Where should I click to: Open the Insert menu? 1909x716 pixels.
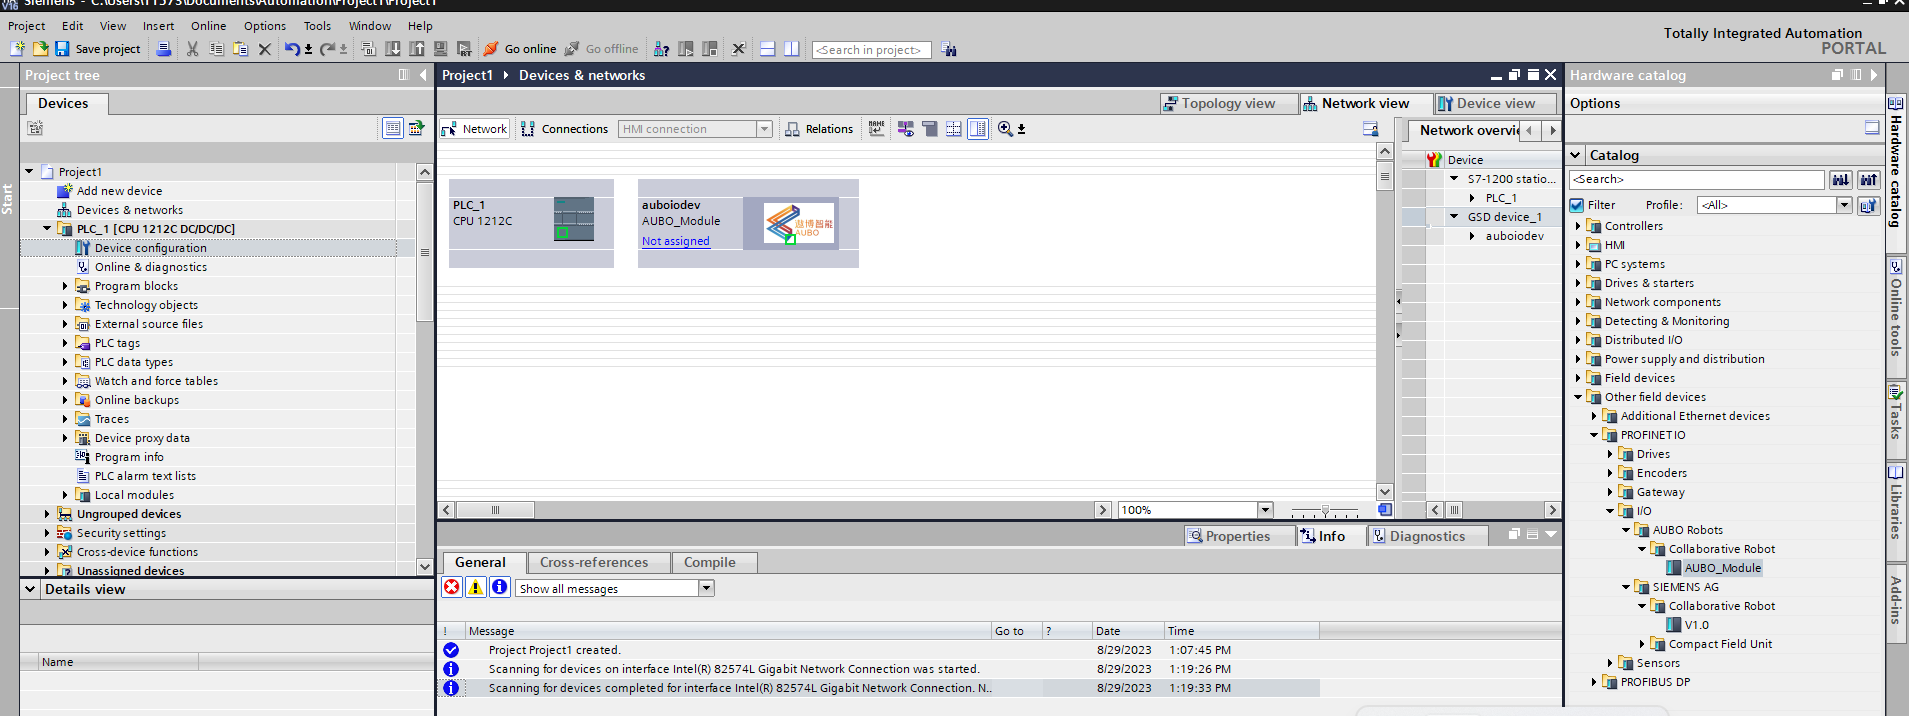click(158, 26)
